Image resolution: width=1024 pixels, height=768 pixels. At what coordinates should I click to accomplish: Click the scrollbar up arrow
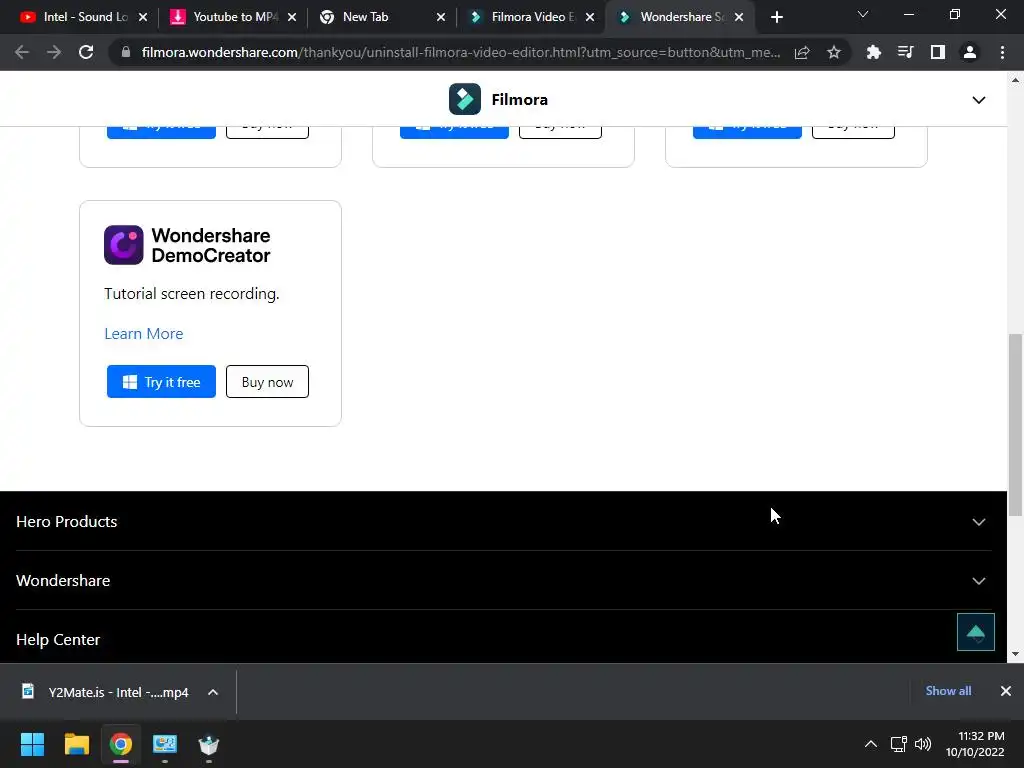click(x=1015, y=80)
